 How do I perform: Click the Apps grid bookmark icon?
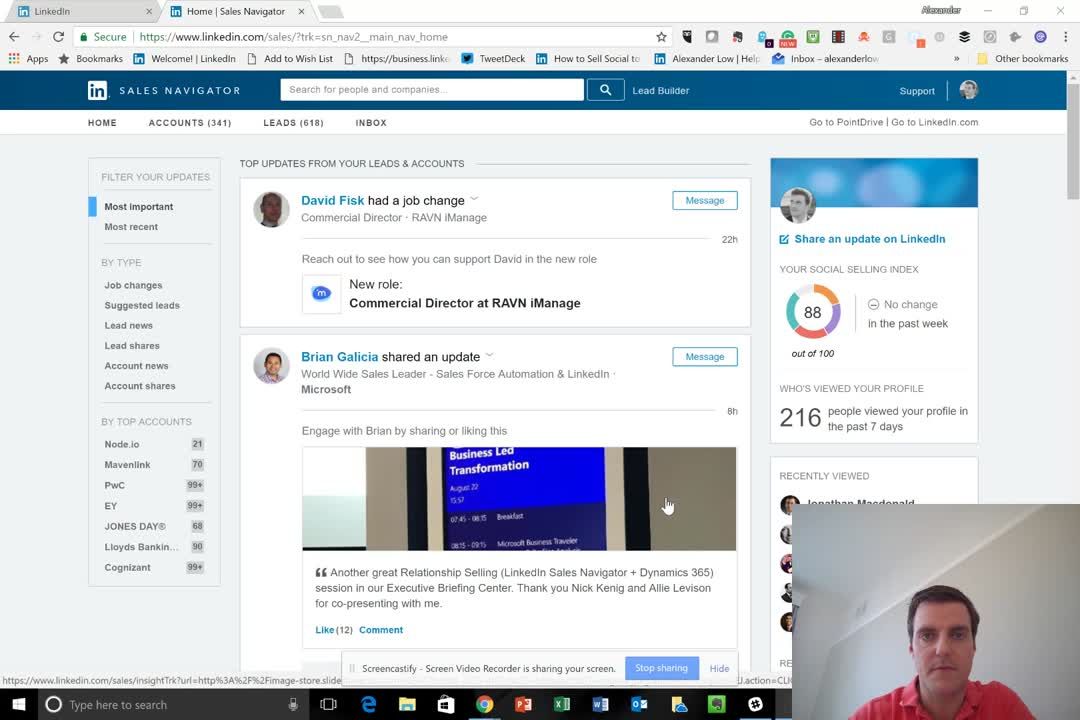click(x=14, y=59)
